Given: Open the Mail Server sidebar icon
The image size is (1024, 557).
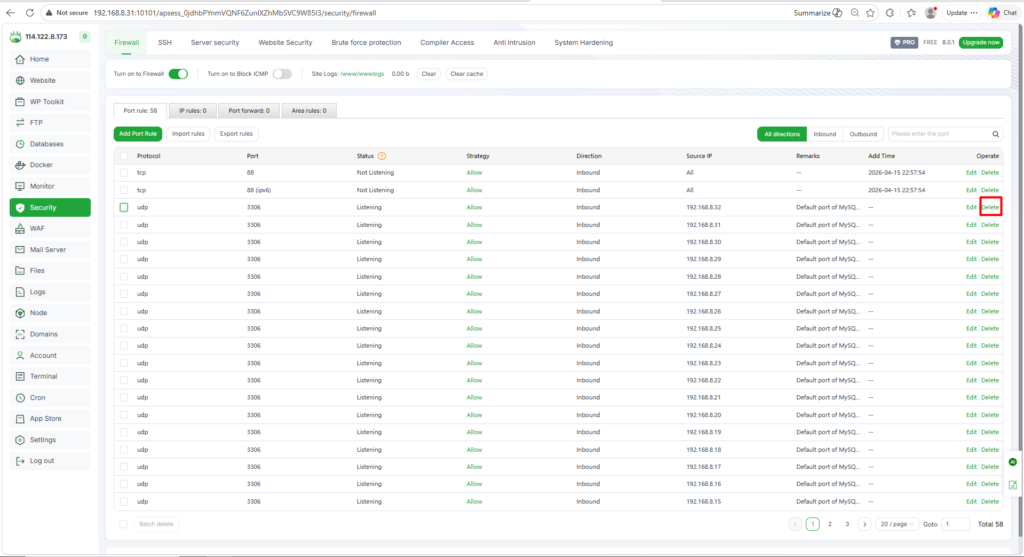Looking at the screenshot, I should (x=21, y=249).
